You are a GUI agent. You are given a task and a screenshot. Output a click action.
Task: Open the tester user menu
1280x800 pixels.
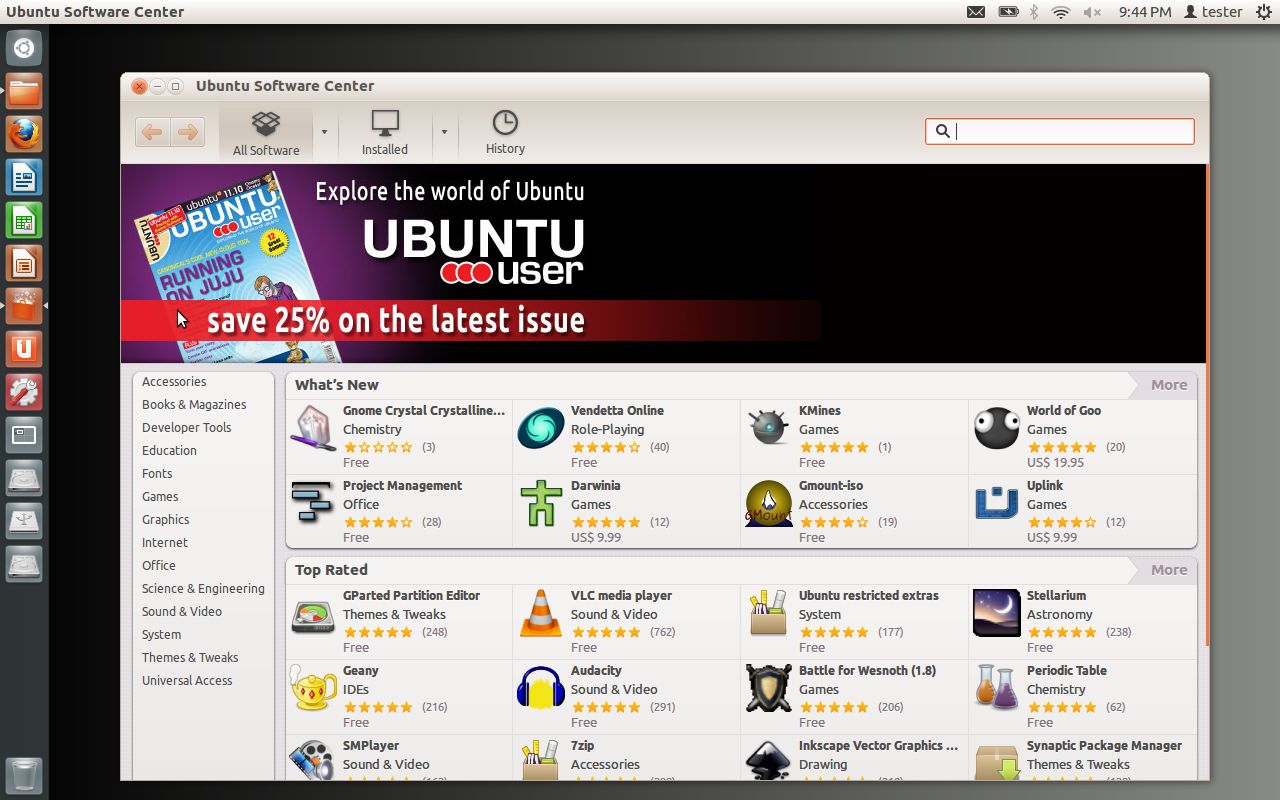1213,12
